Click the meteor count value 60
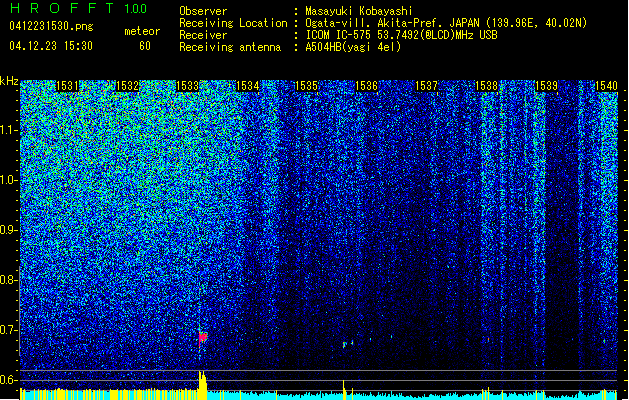 145,46
